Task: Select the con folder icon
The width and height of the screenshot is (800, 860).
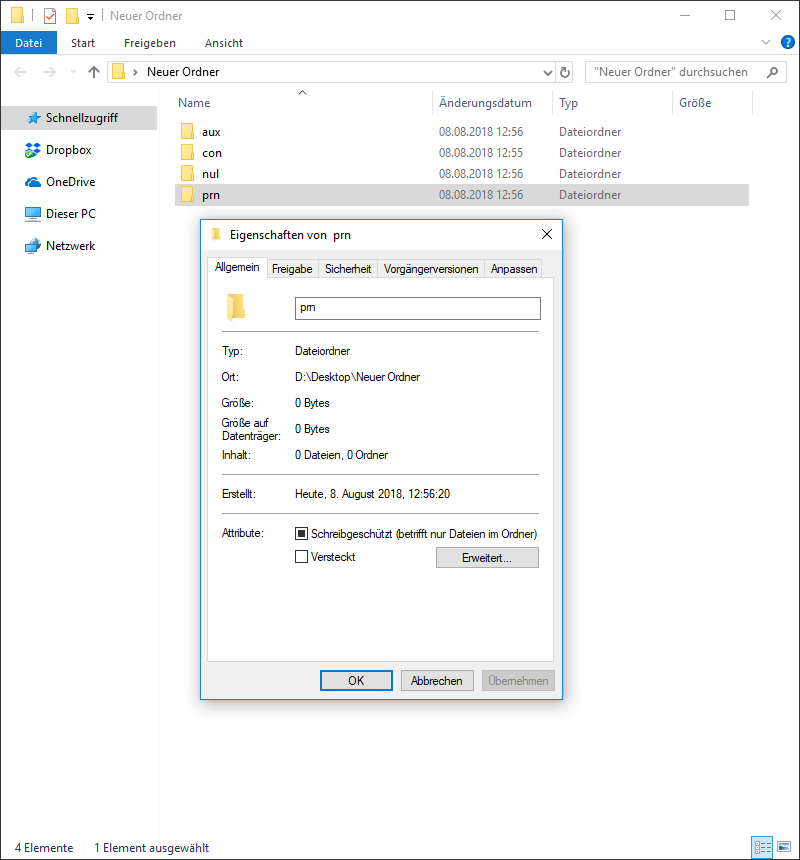Action: [188, 152]
